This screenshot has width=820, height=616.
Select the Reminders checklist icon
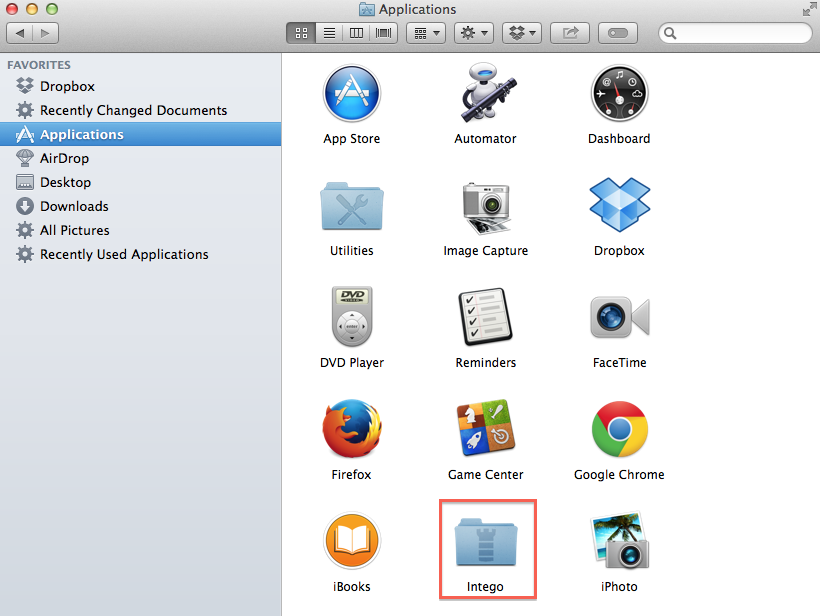click(x=486, y=316)
